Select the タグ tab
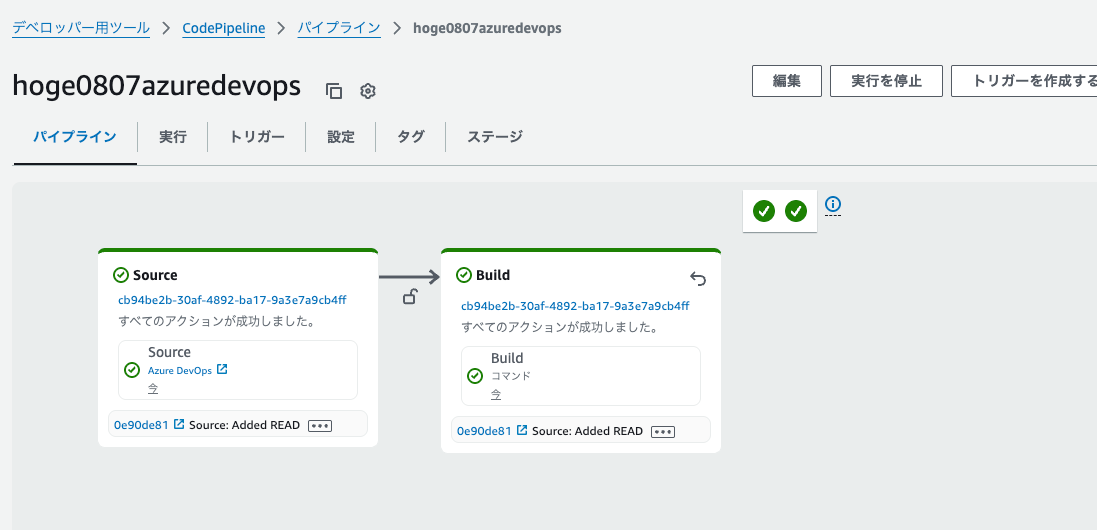 [x=411, y=136]
